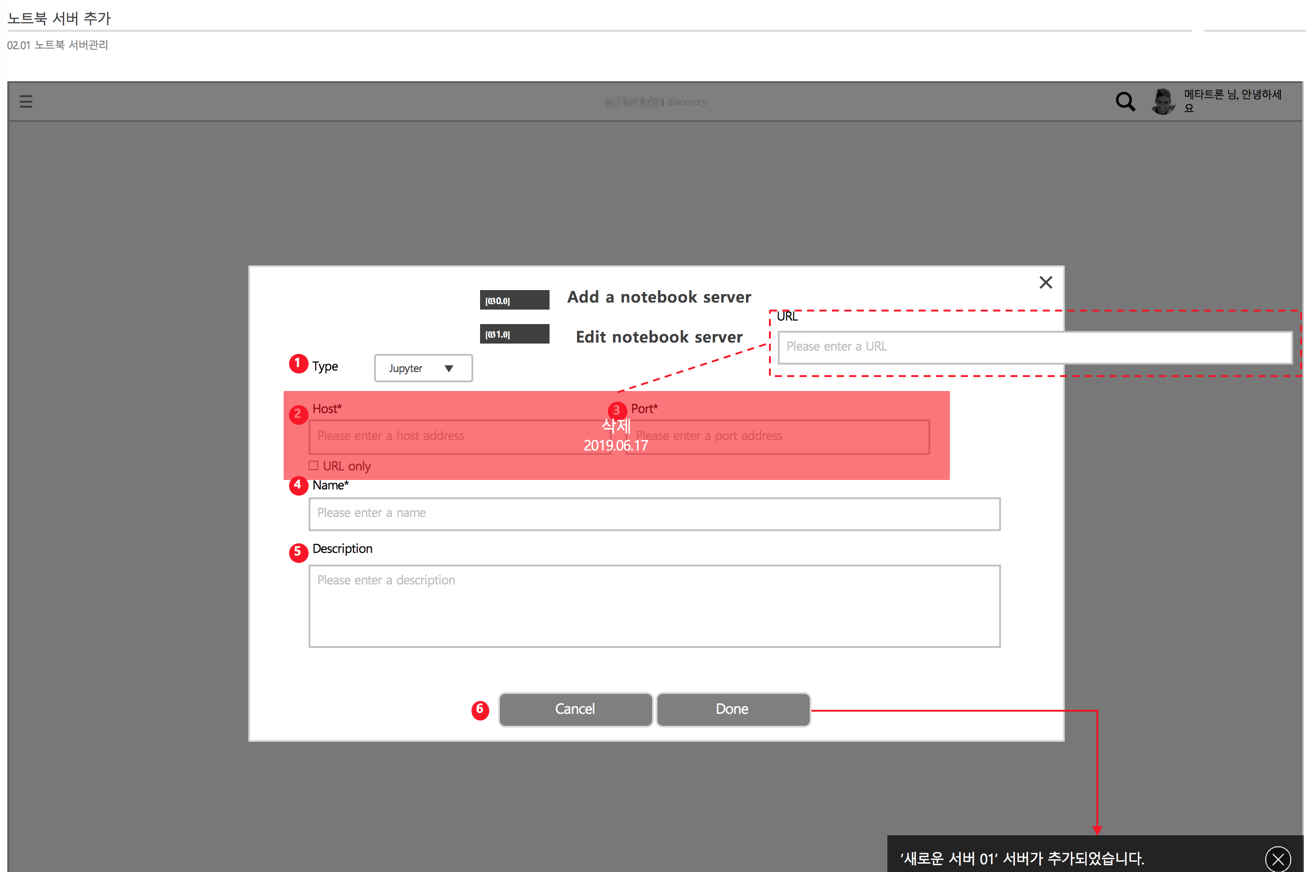Screen dimensions: 1306x872
Task: Open the user profile avatar
Action: click(1163, 101)
